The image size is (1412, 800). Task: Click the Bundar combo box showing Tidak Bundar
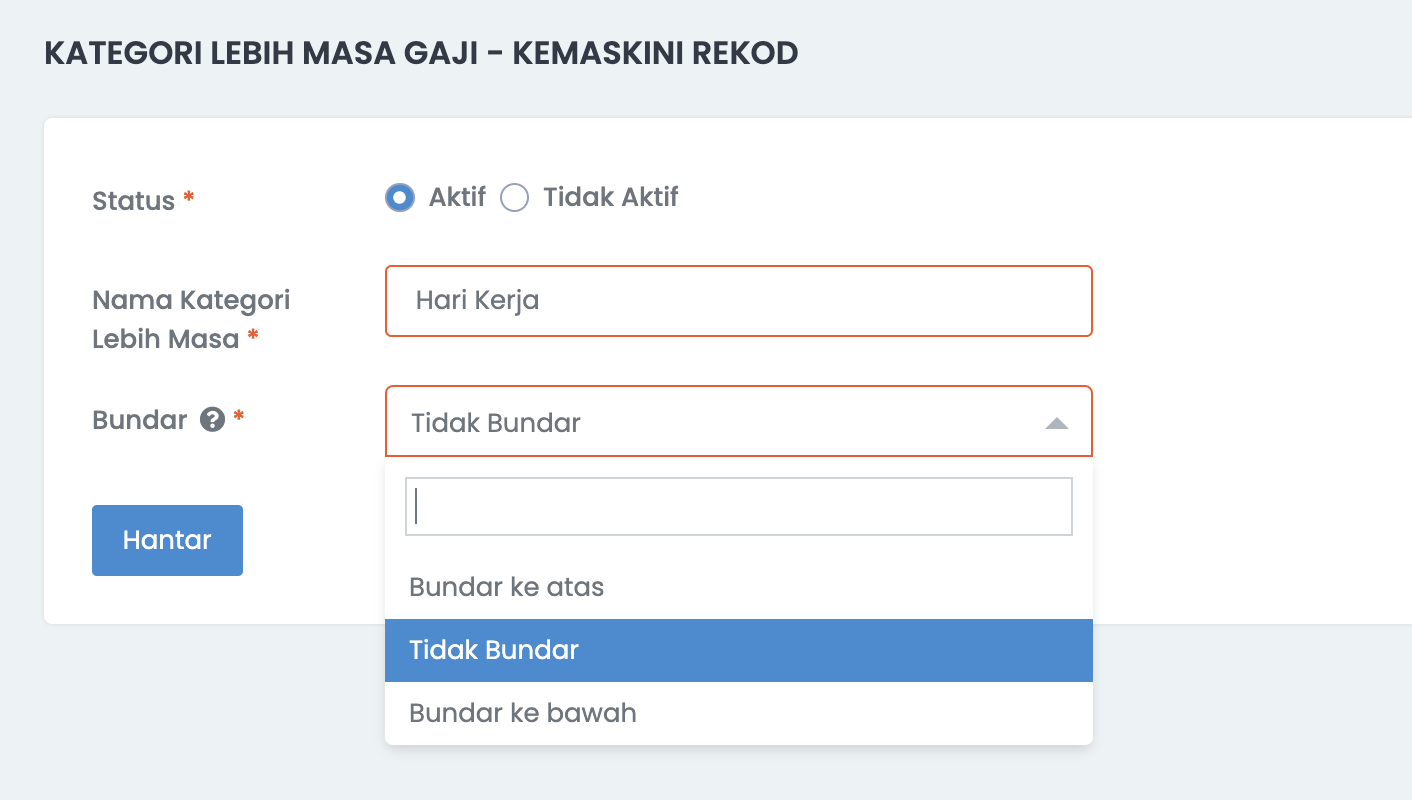tap(739, 422)
